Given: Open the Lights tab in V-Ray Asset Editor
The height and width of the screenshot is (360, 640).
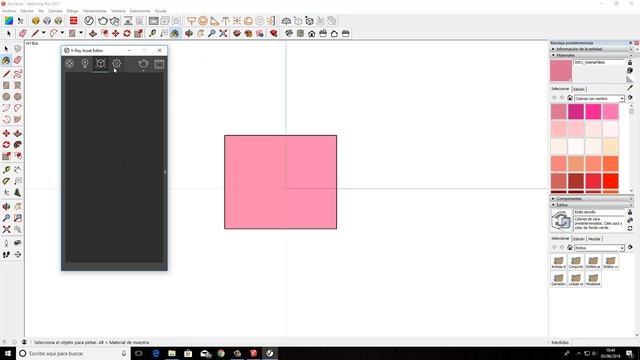Looking at the screenshot, I should point(85,63).
